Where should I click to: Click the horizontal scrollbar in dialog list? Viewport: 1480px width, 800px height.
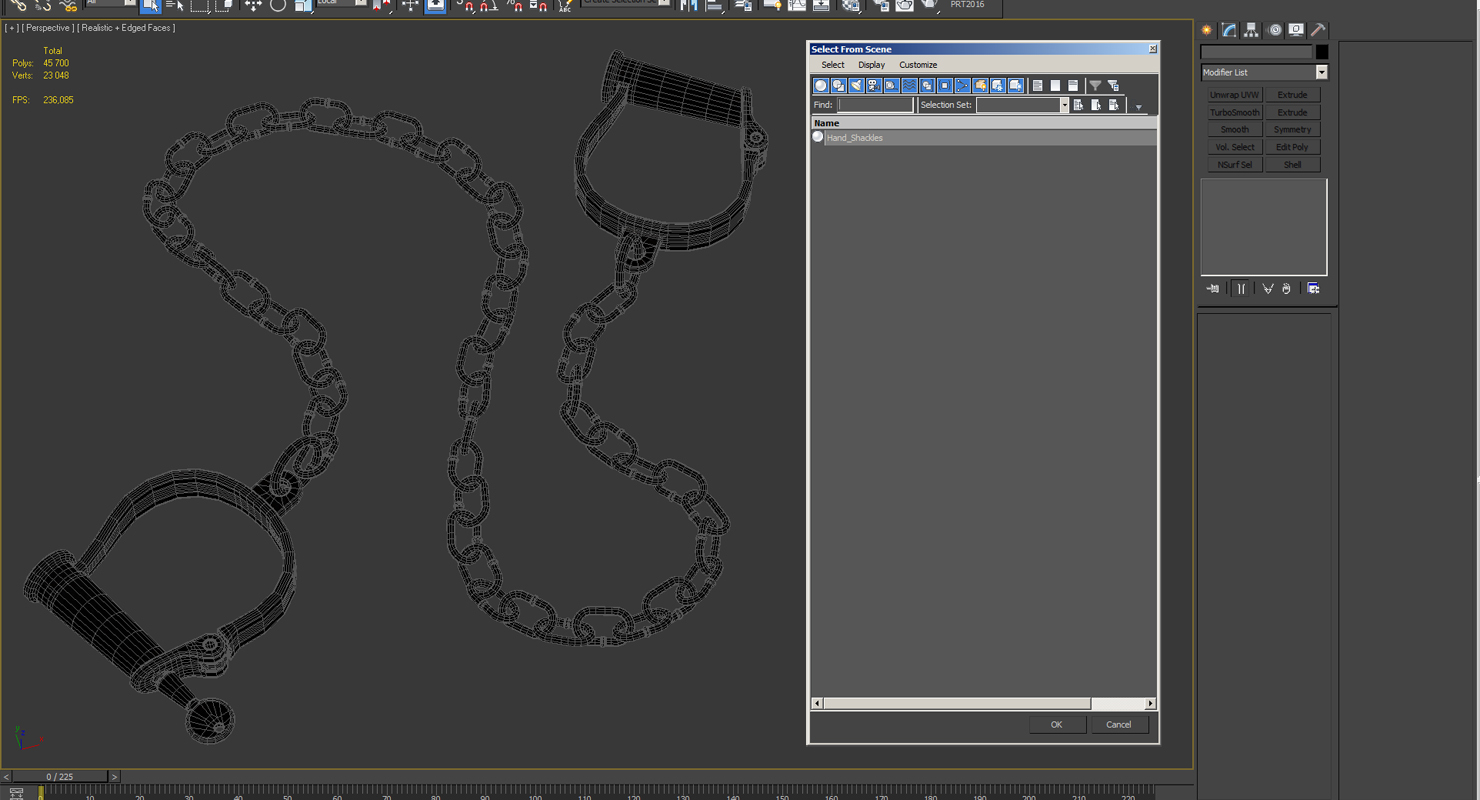point(957,704)
